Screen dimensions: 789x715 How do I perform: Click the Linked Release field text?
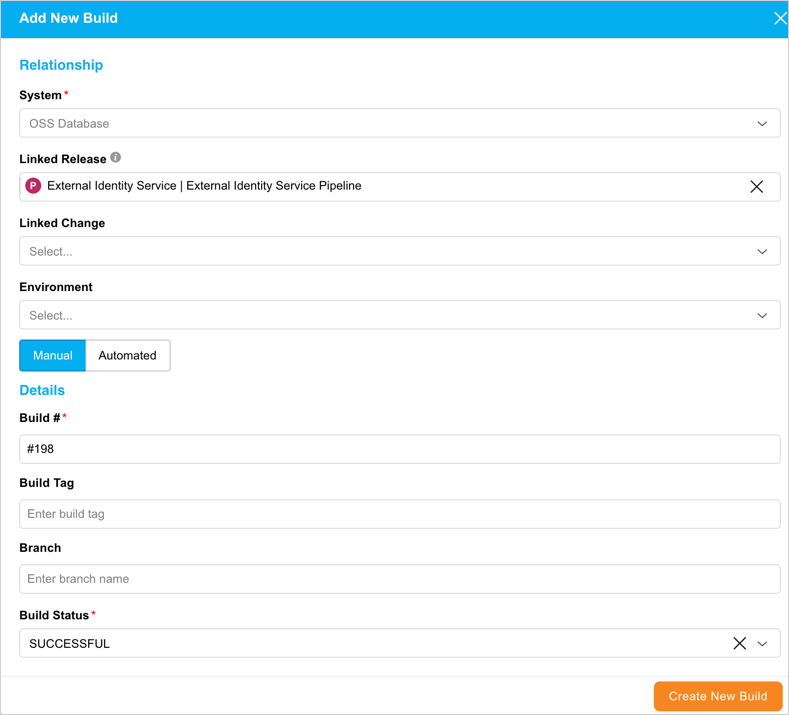pos(204,186)
